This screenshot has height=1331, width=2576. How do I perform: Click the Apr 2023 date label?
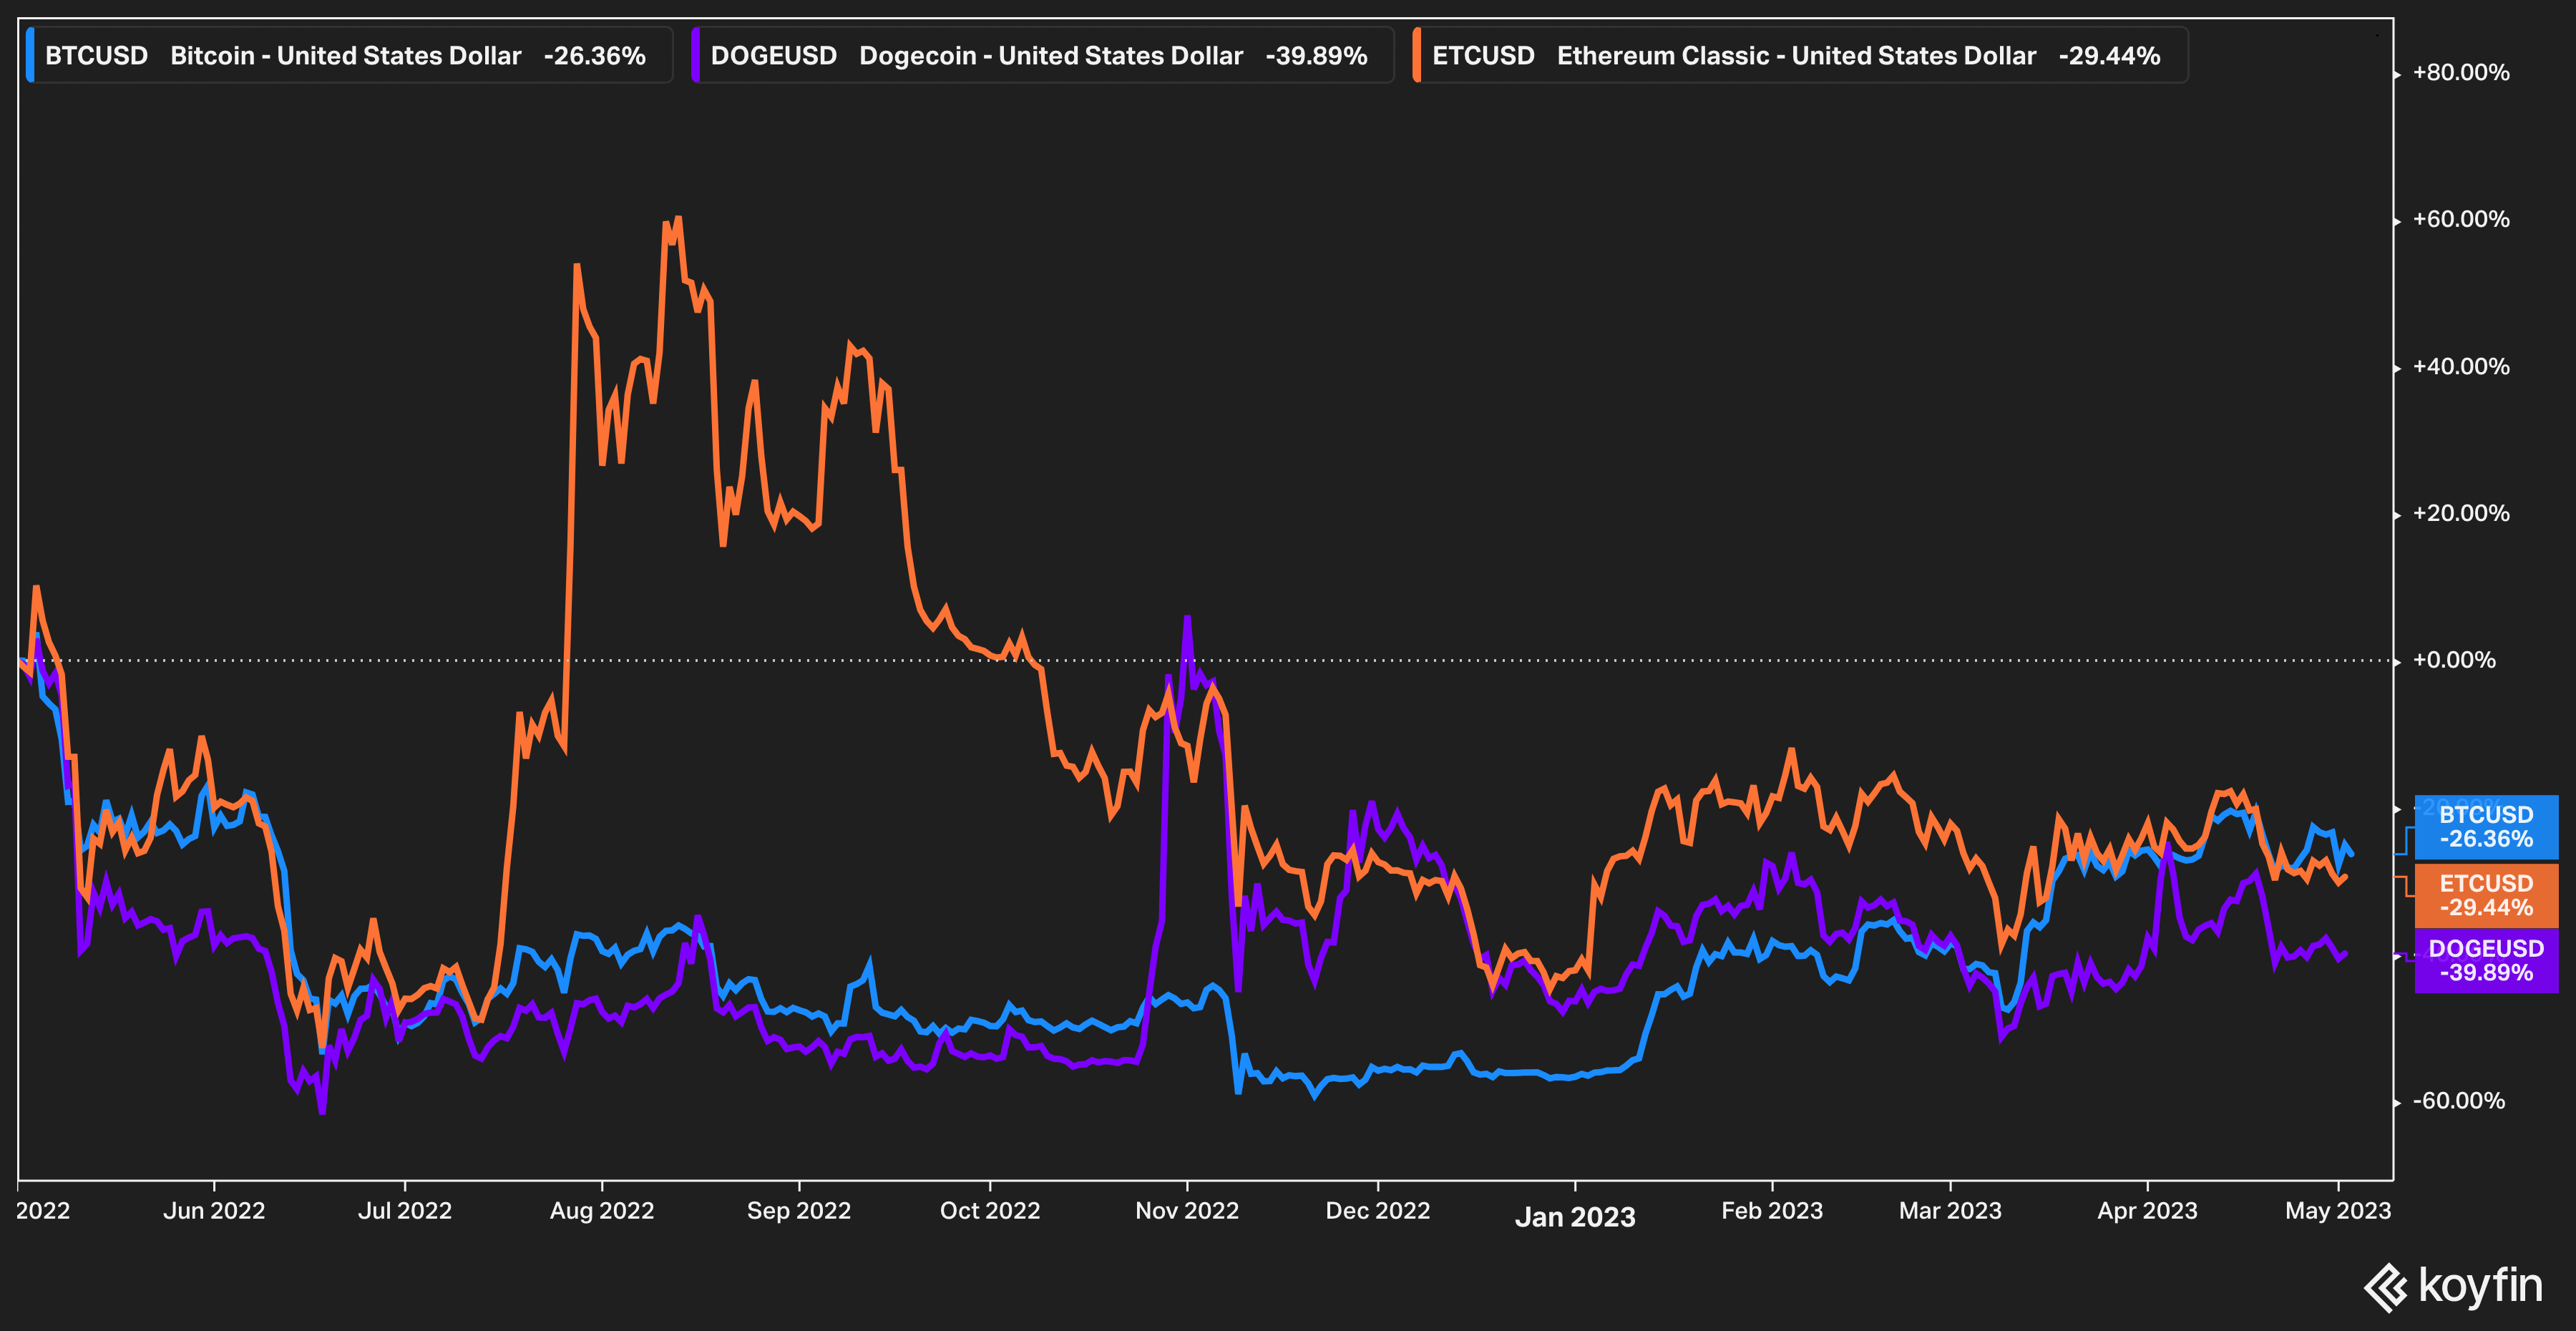2147,1211
